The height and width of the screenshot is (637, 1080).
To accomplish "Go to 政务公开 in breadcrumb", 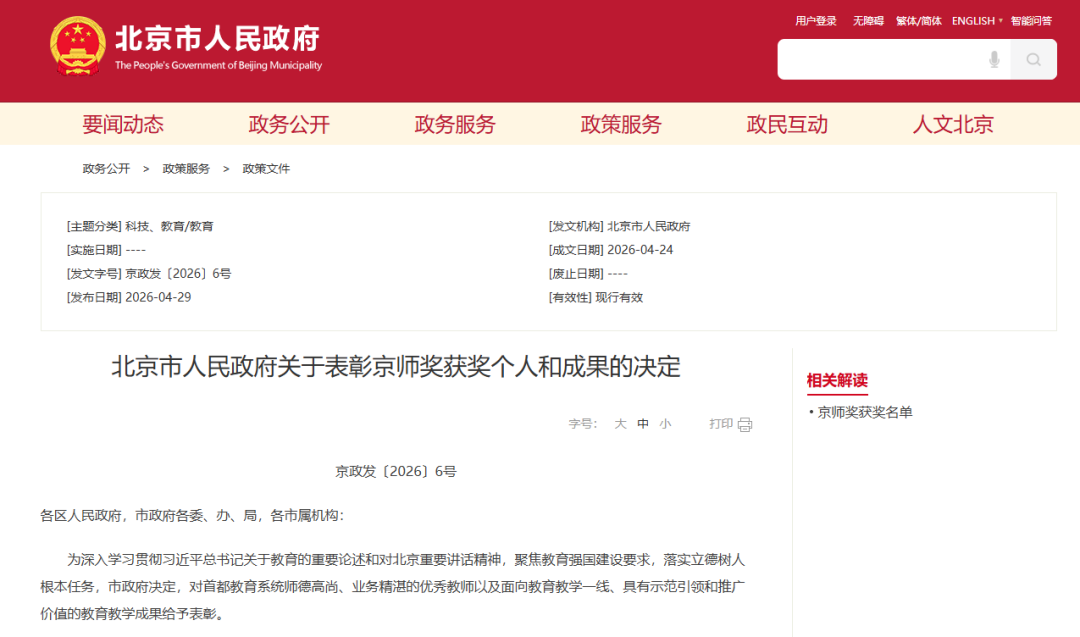I will [x=106, y=169].
